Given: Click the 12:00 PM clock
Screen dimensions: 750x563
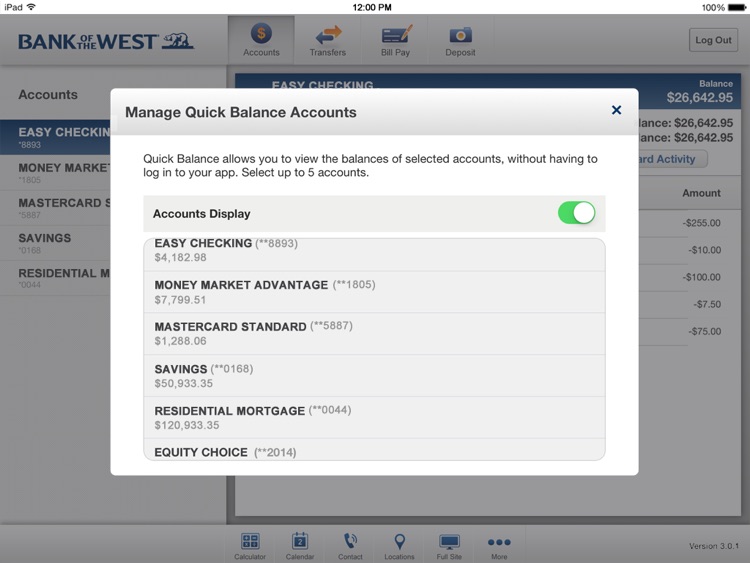Looking at the screenshot, I should pyautogui.click(x=372, y=7).
